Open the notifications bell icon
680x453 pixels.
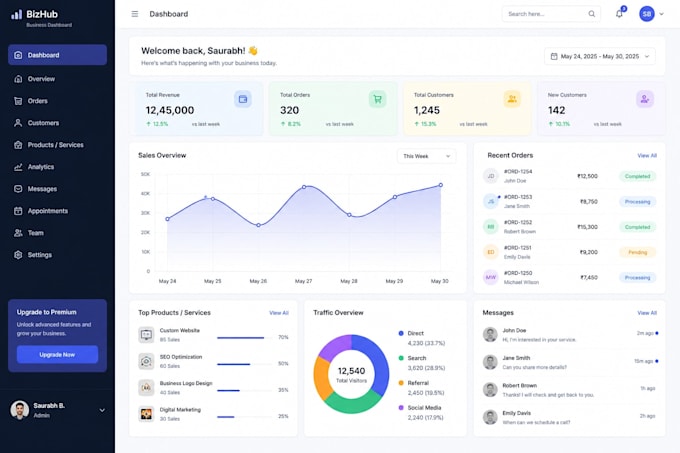[x=619, y=14]
